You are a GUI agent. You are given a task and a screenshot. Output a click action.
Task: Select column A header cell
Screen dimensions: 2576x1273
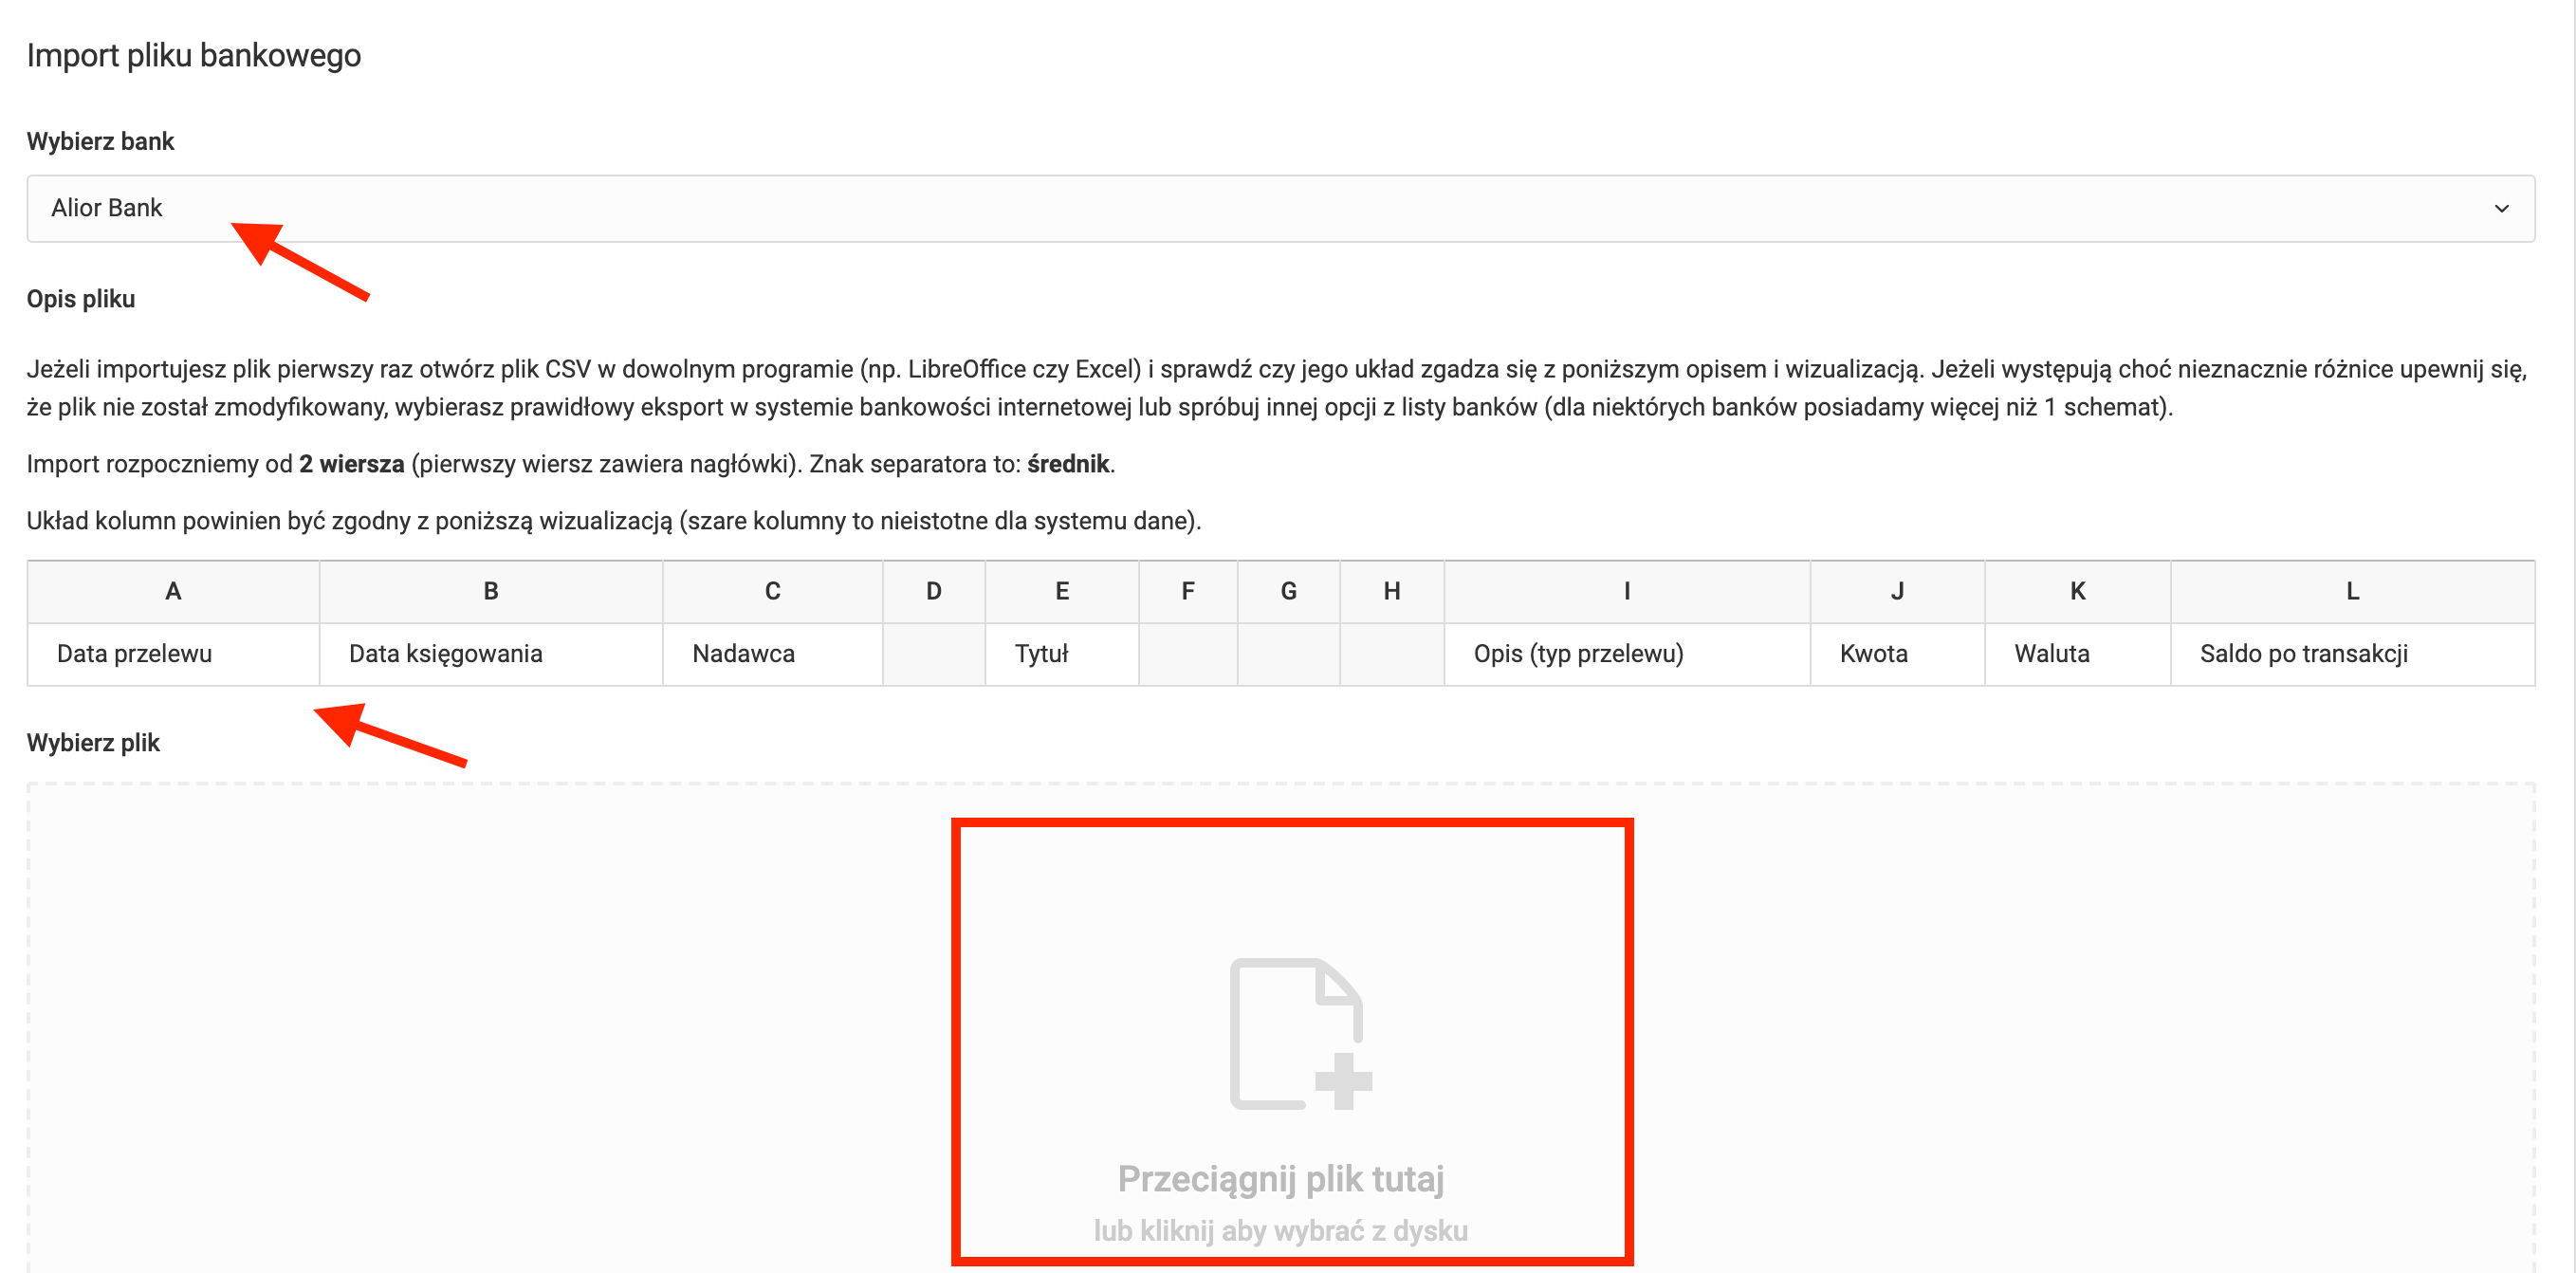click(173, 591)
